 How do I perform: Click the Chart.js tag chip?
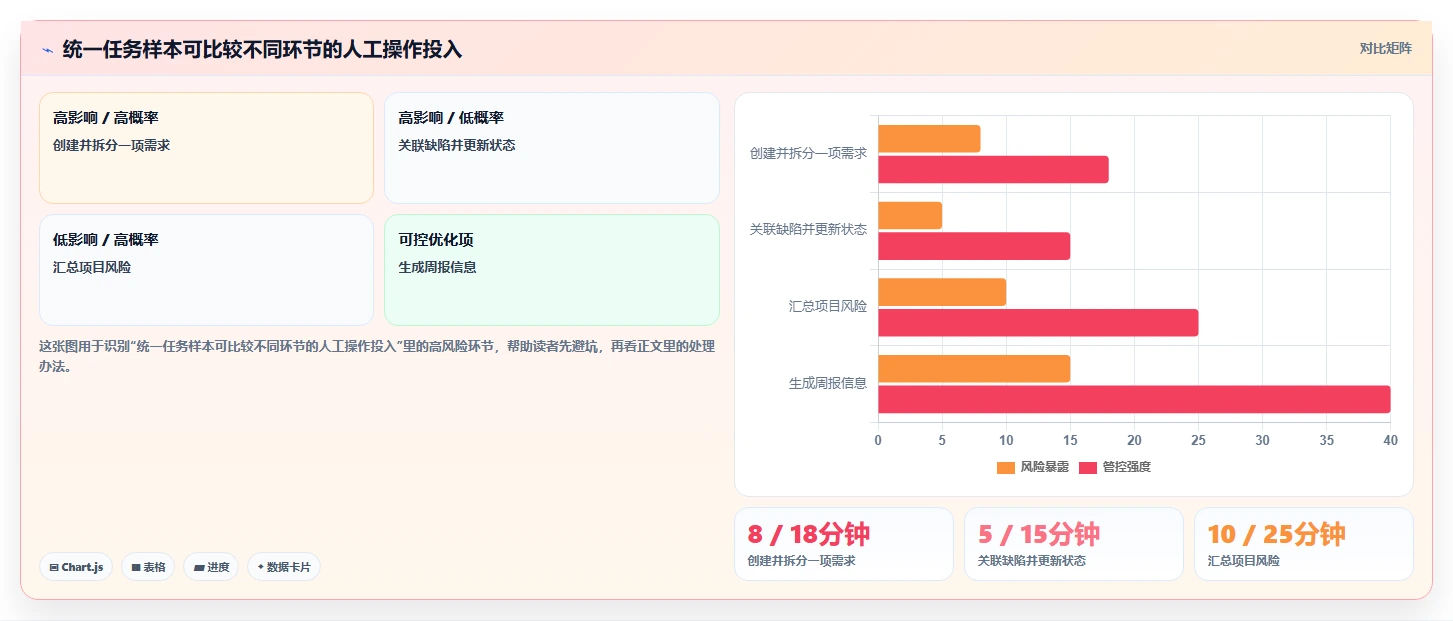point(76,567)
